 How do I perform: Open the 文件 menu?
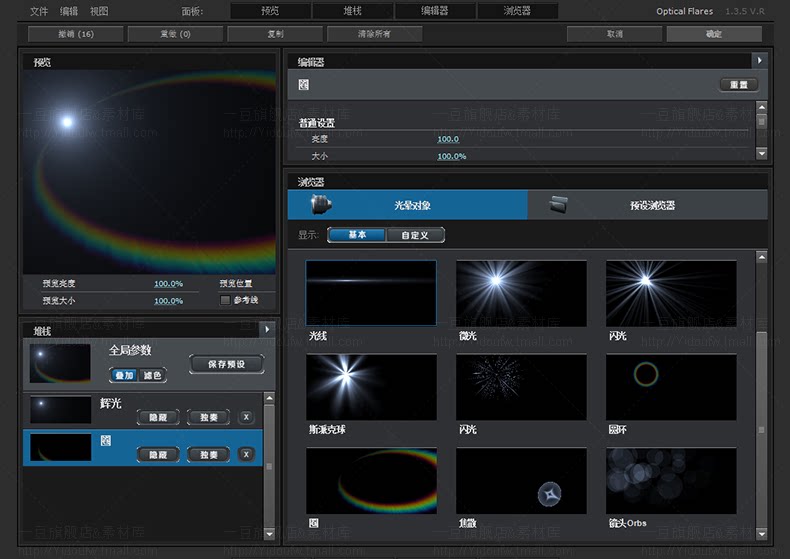(x=39, y=11)
